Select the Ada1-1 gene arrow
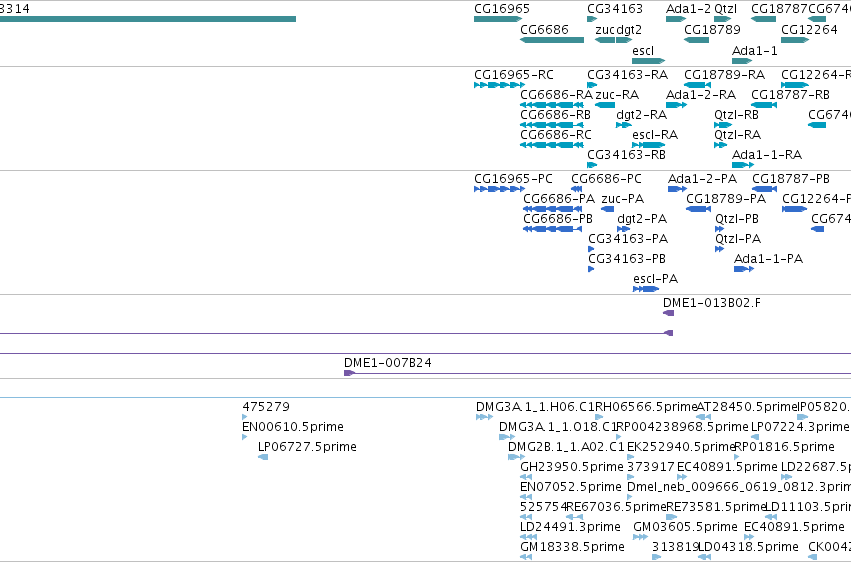This screenshot has height=562, width=851. coord(742,61)
